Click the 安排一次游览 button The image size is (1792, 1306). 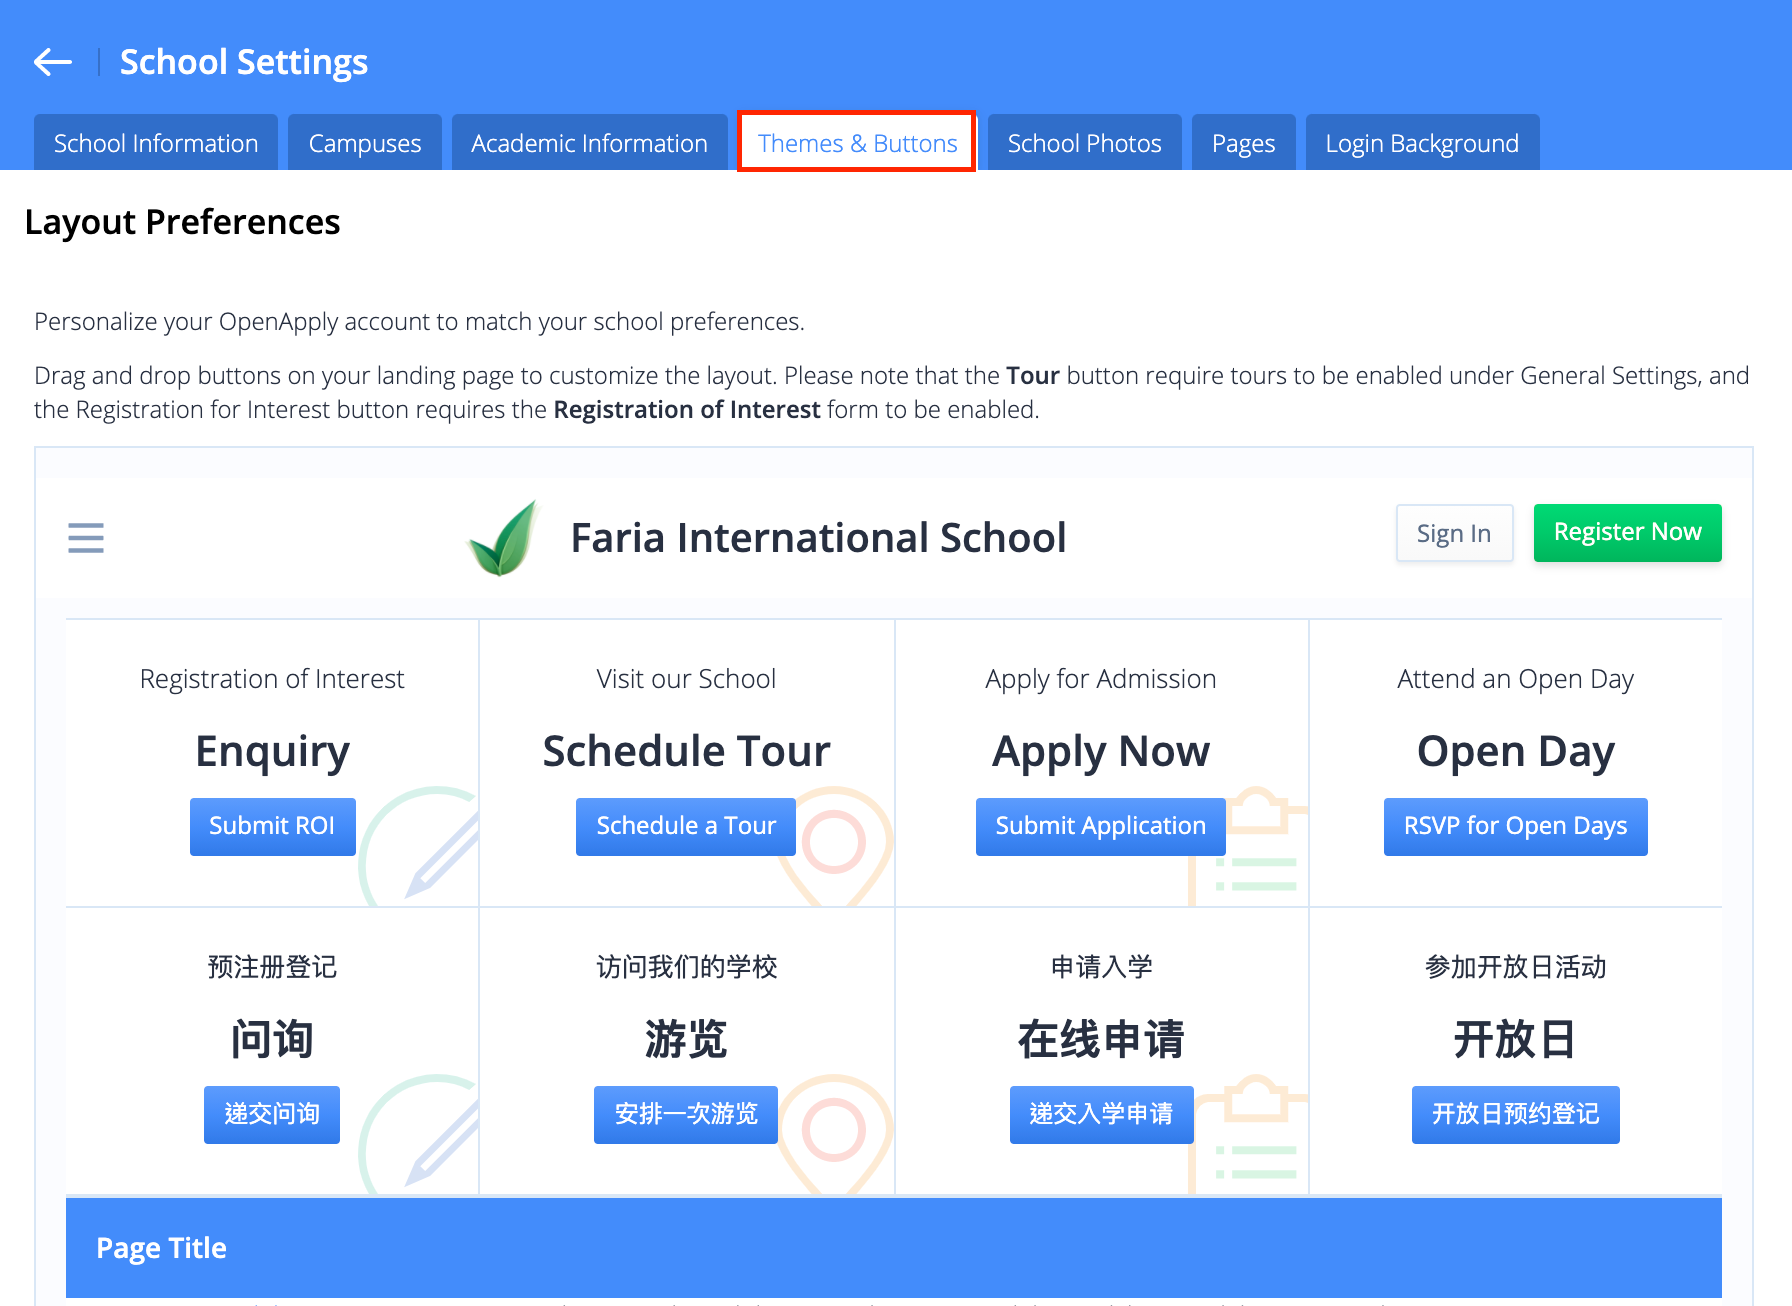pyautogui.click(x=686, y=1114)
